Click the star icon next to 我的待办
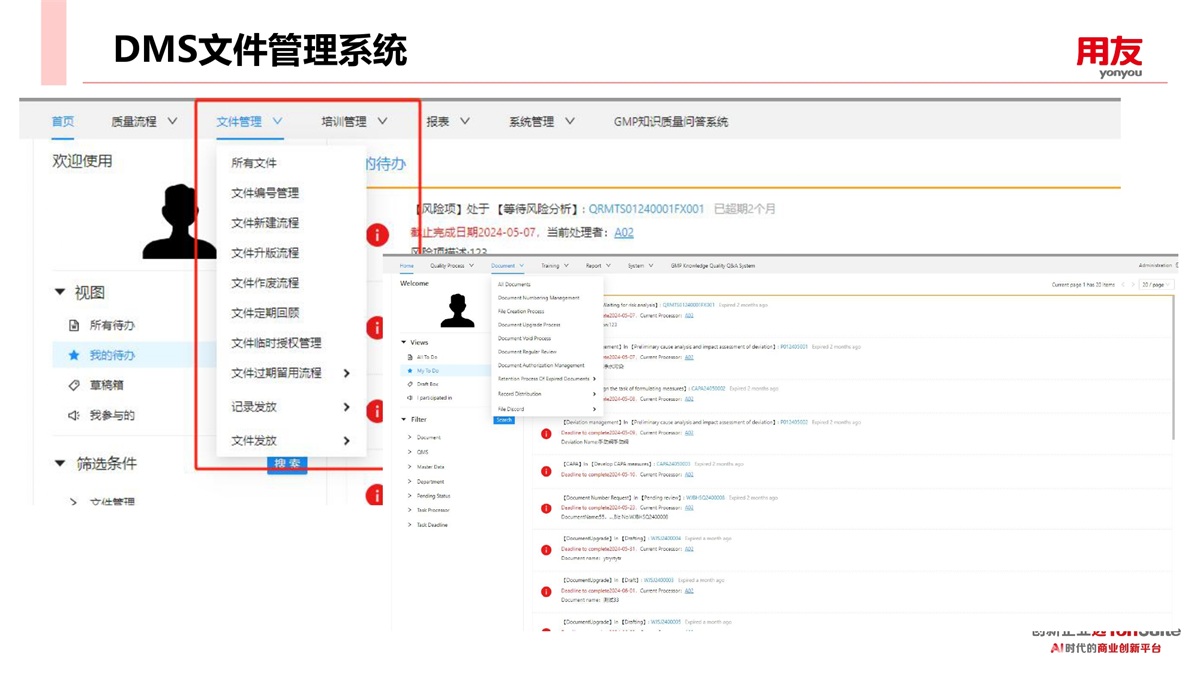1200x675 pixels. [x=74, y=355]
